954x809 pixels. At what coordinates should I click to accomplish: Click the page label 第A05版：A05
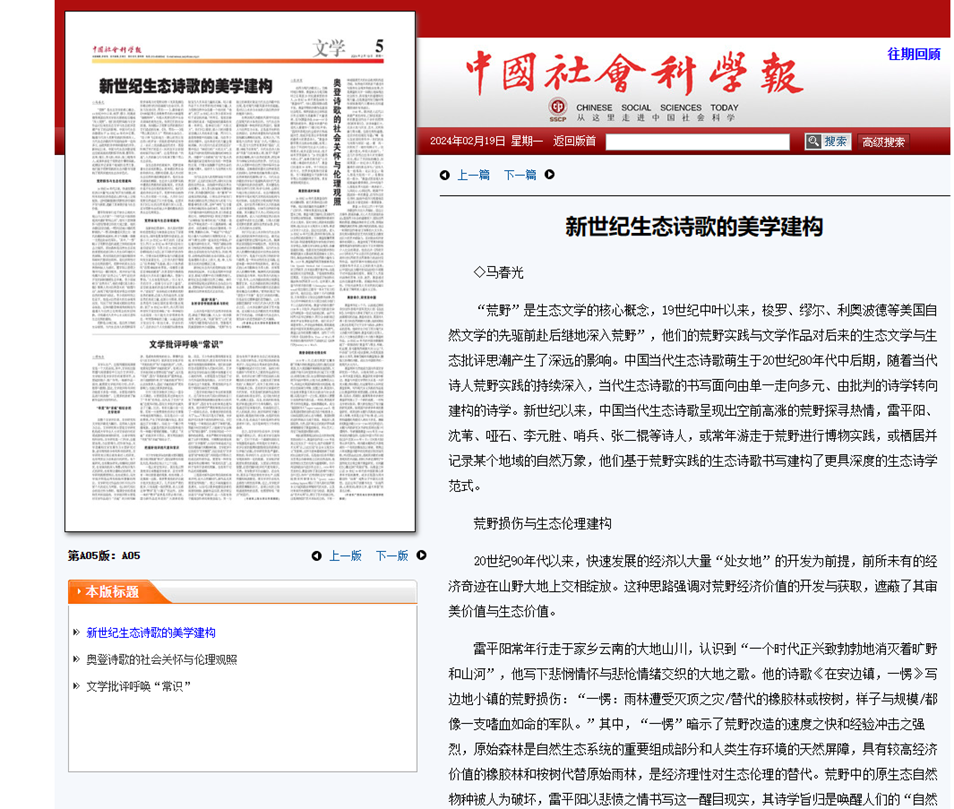pyautogui.click(x=104, y=556)
